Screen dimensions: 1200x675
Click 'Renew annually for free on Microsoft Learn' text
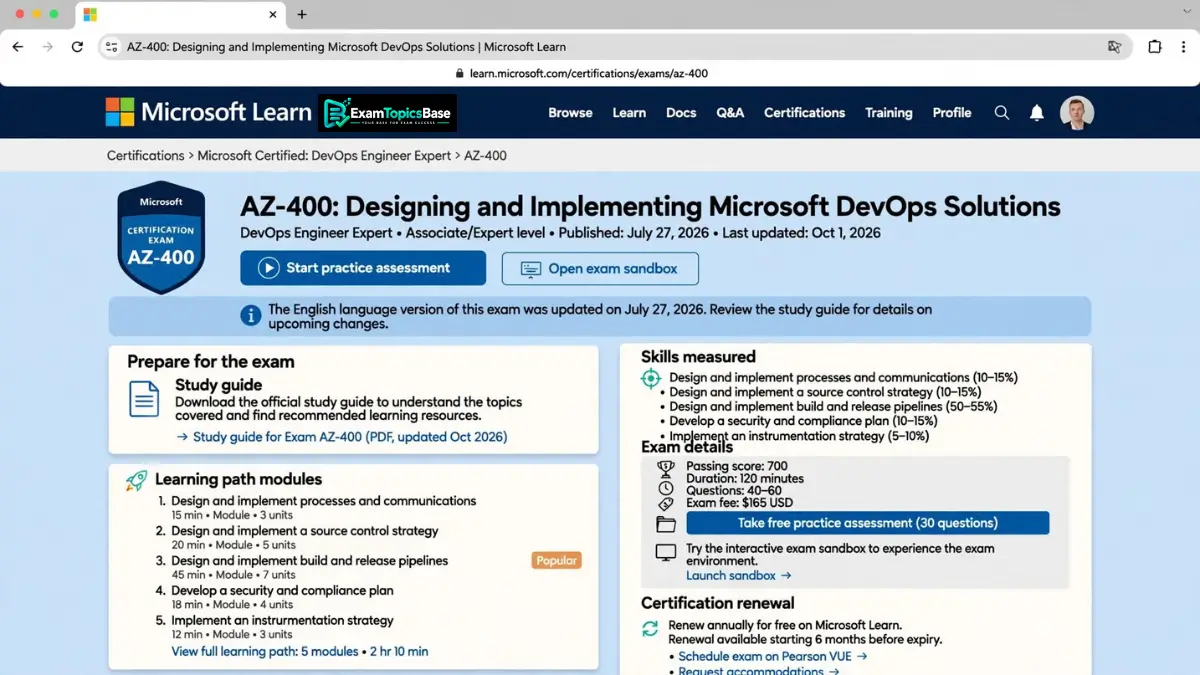785,625
